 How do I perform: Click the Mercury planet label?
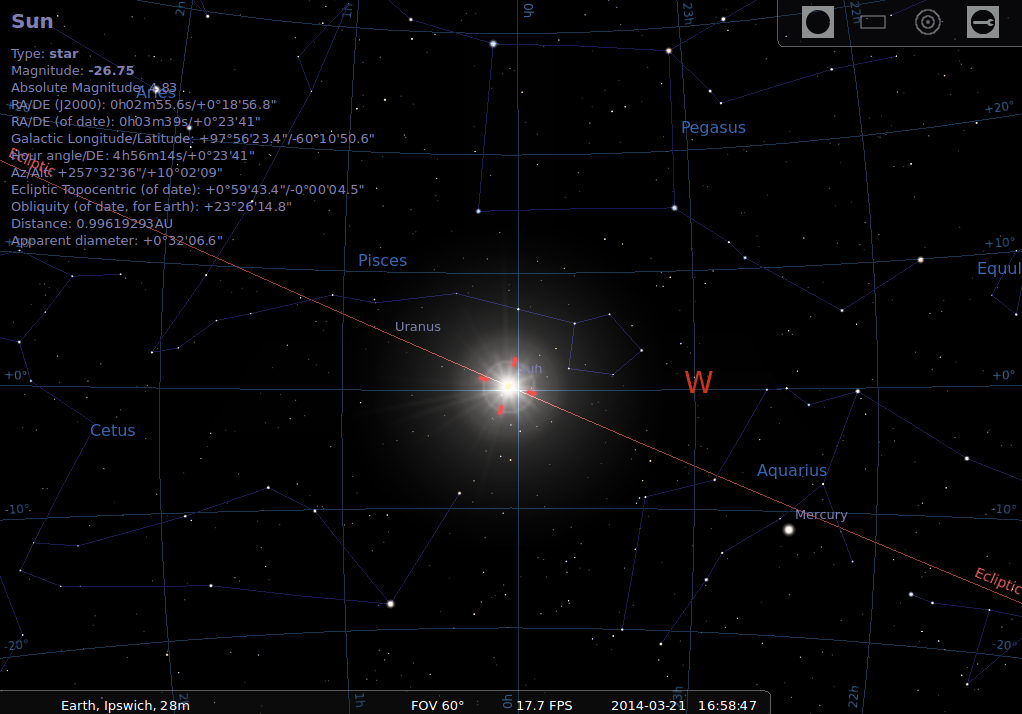821,515
